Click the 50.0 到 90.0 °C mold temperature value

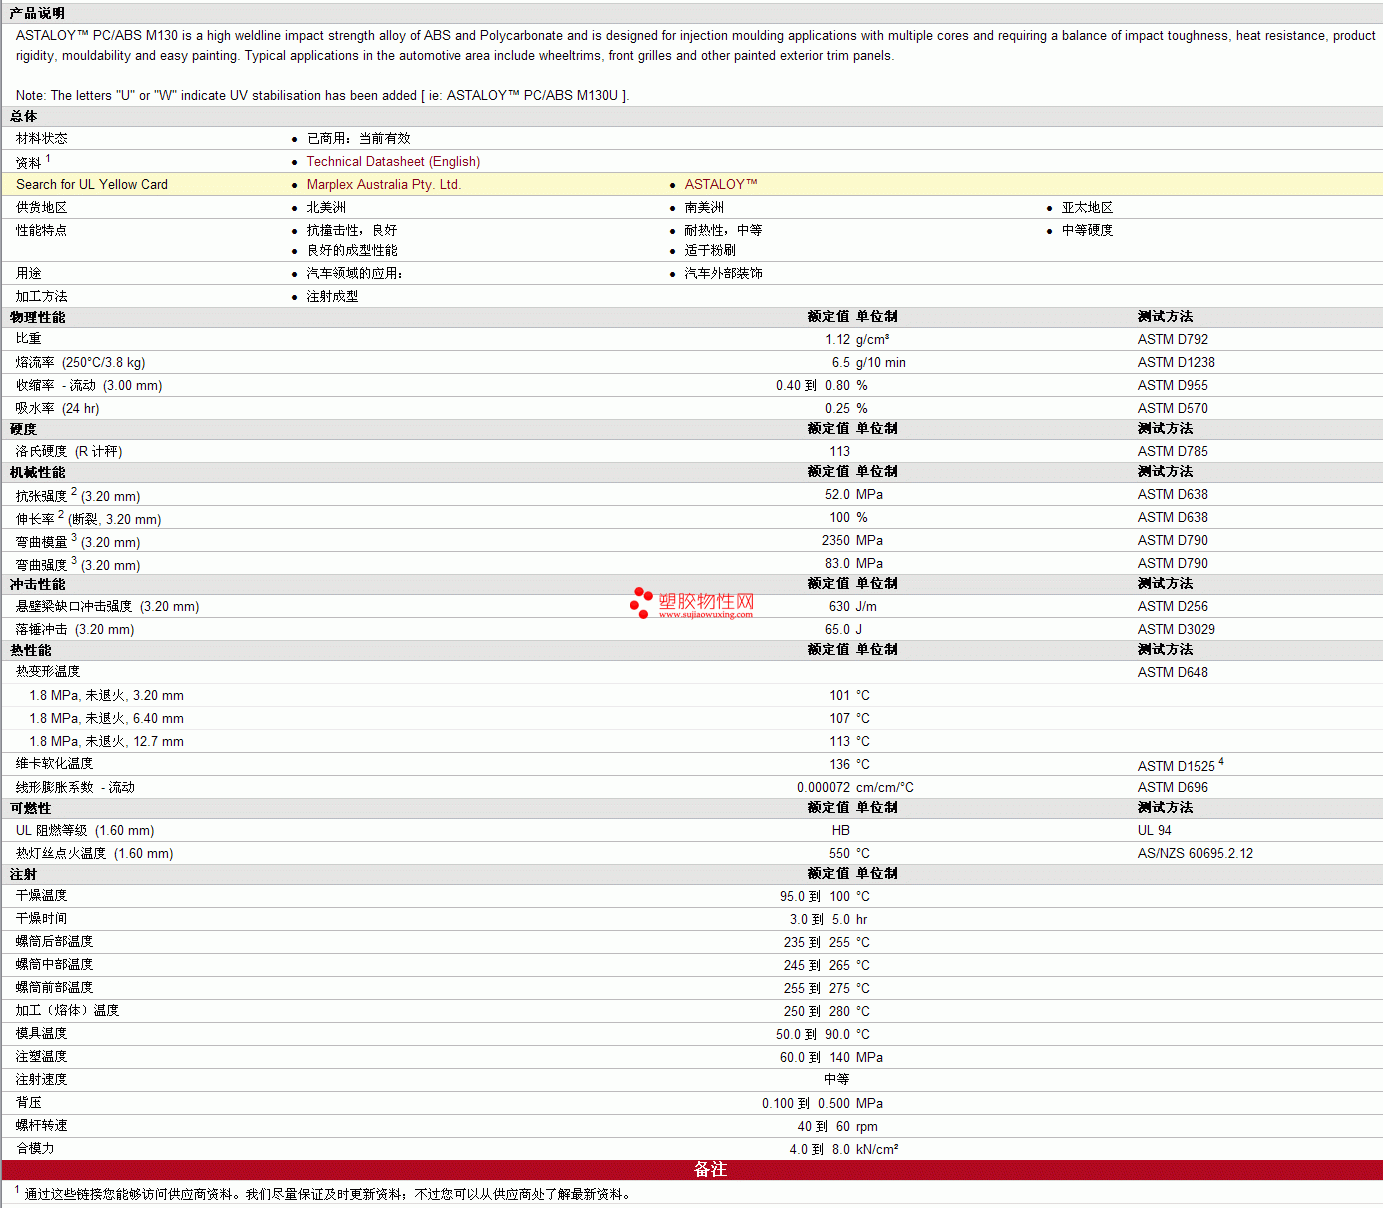(823, 1034)
